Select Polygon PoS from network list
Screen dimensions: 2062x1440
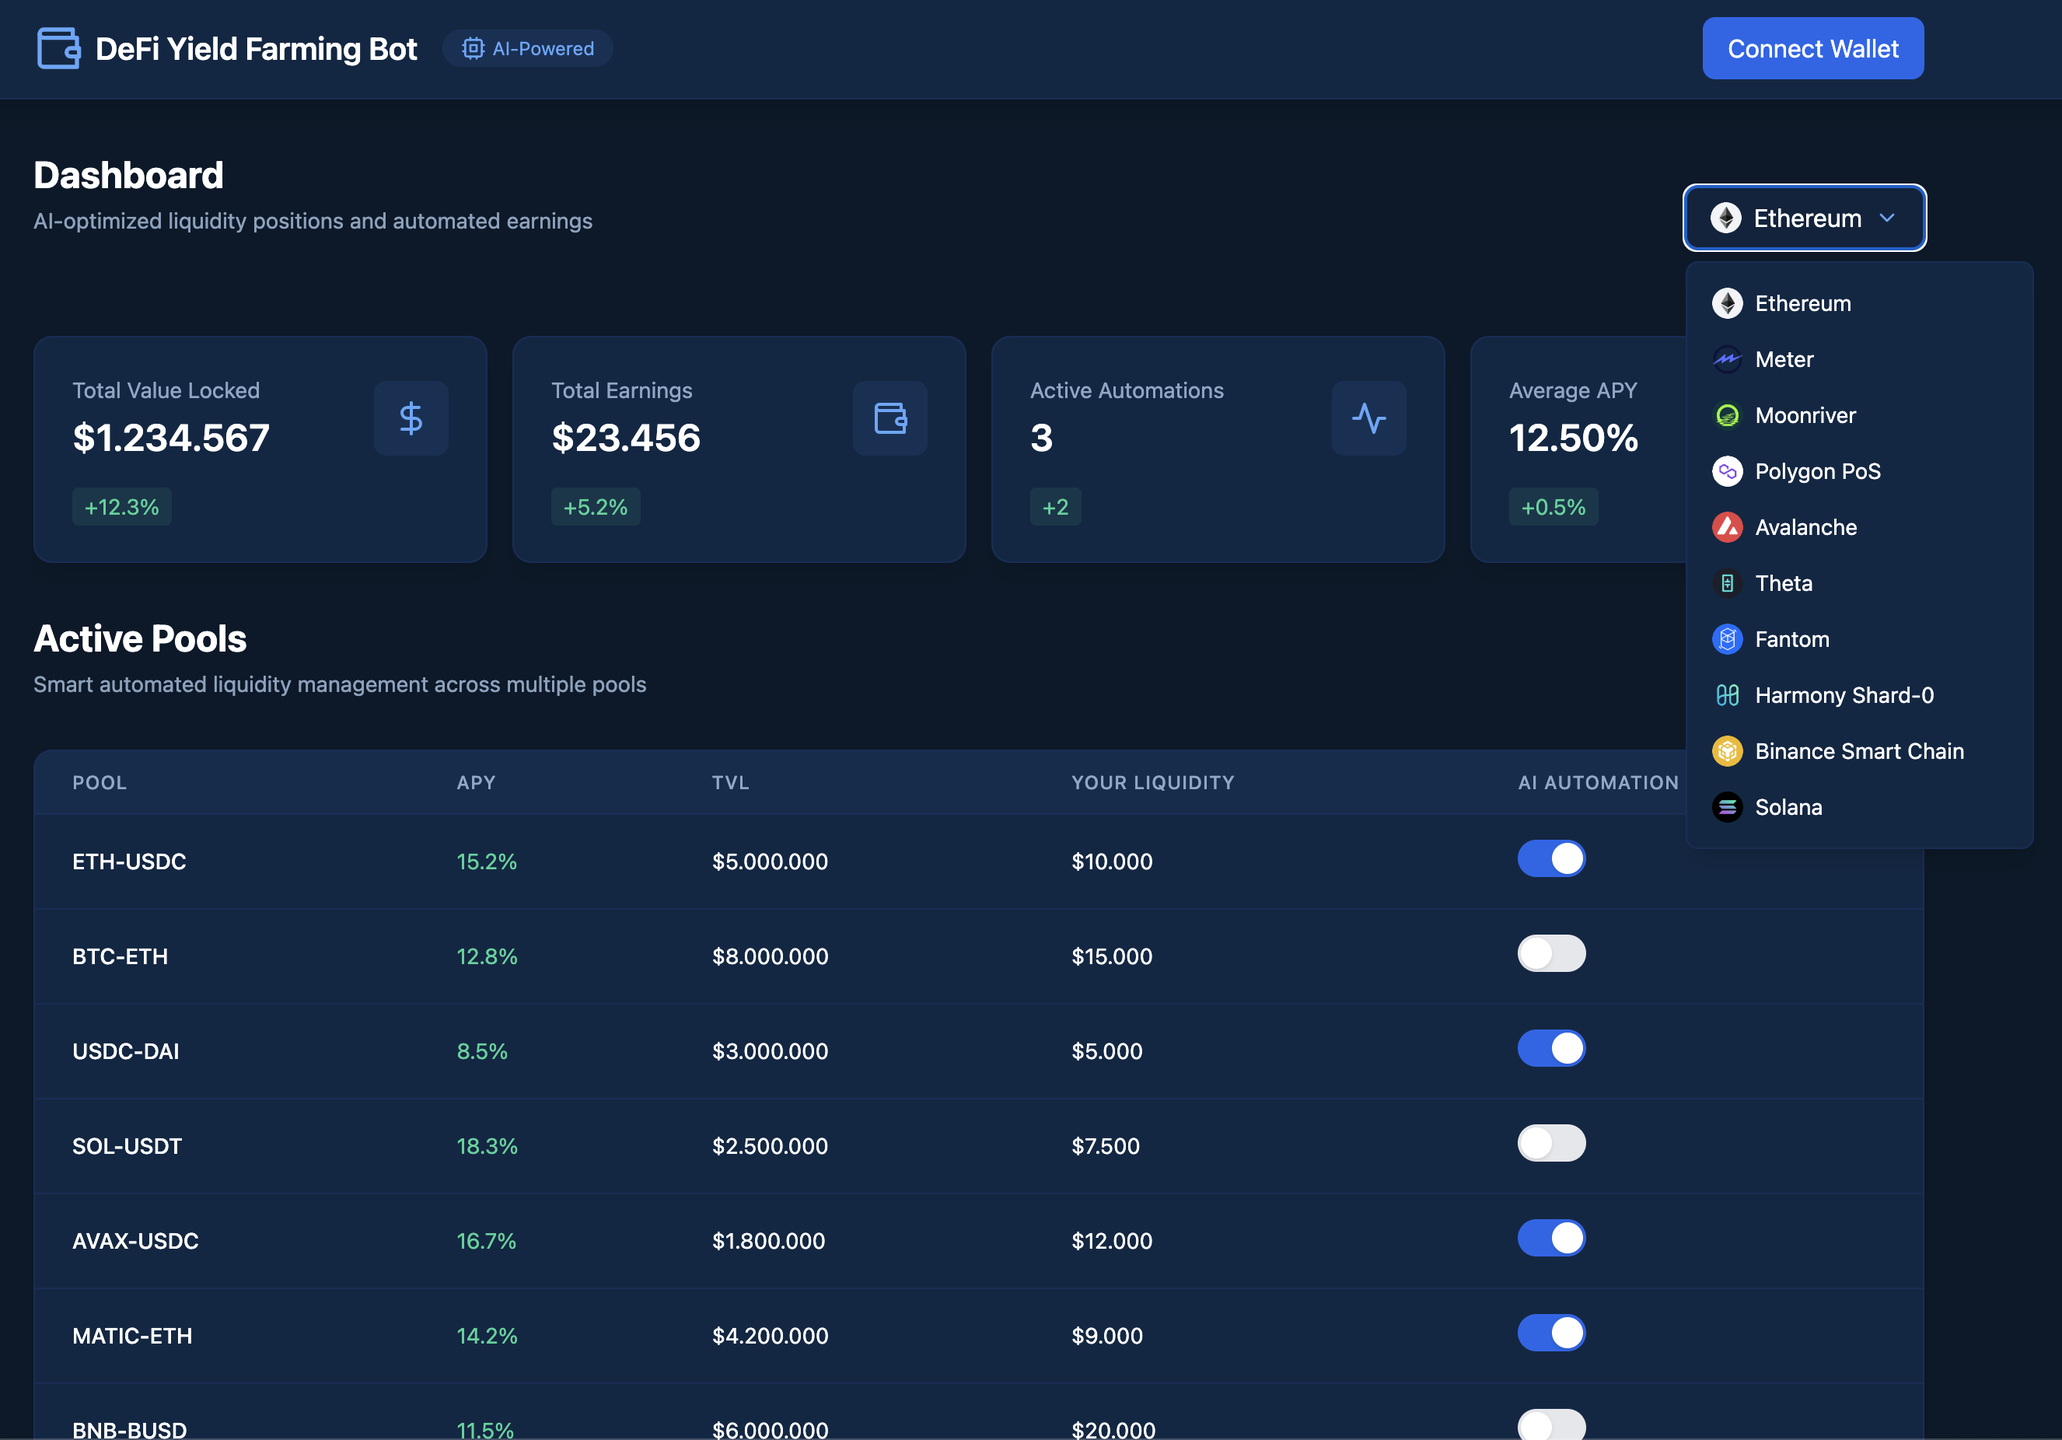pyautogui.click(x=1817, y=471)
